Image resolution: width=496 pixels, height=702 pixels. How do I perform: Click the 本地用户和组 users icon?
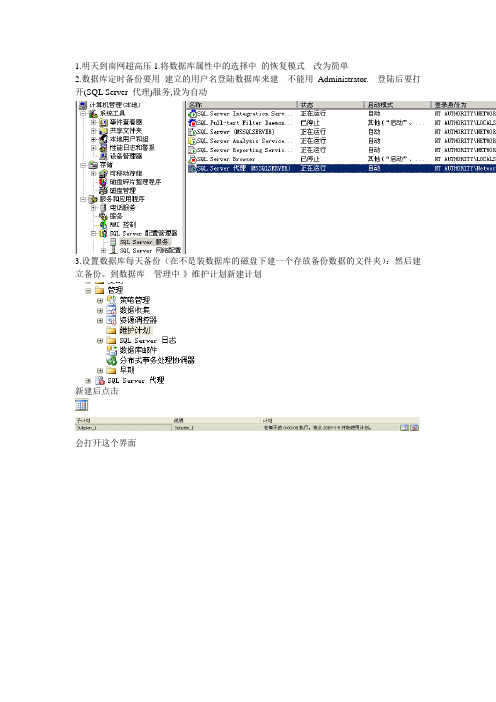103,139
